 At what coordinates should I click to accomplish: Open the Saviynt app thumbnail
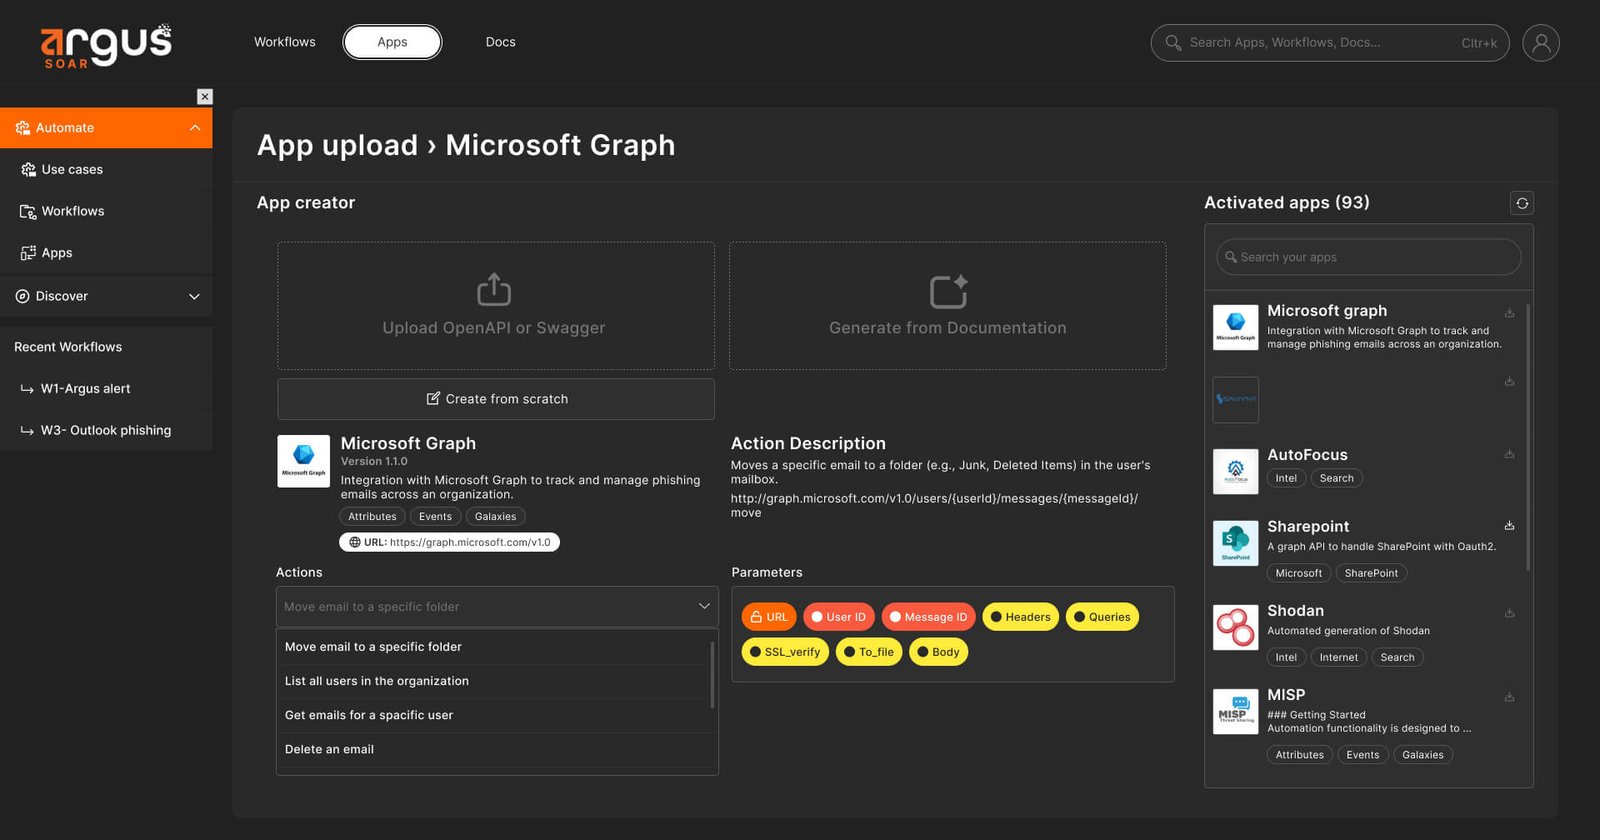pos(1236,400)
